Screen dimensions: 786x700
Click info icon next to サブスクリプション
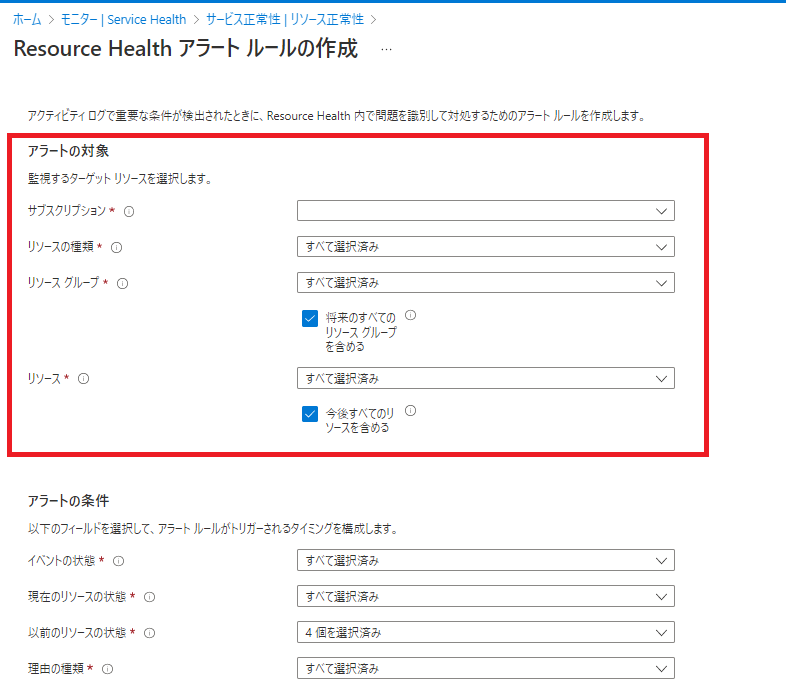click(129, 212)
